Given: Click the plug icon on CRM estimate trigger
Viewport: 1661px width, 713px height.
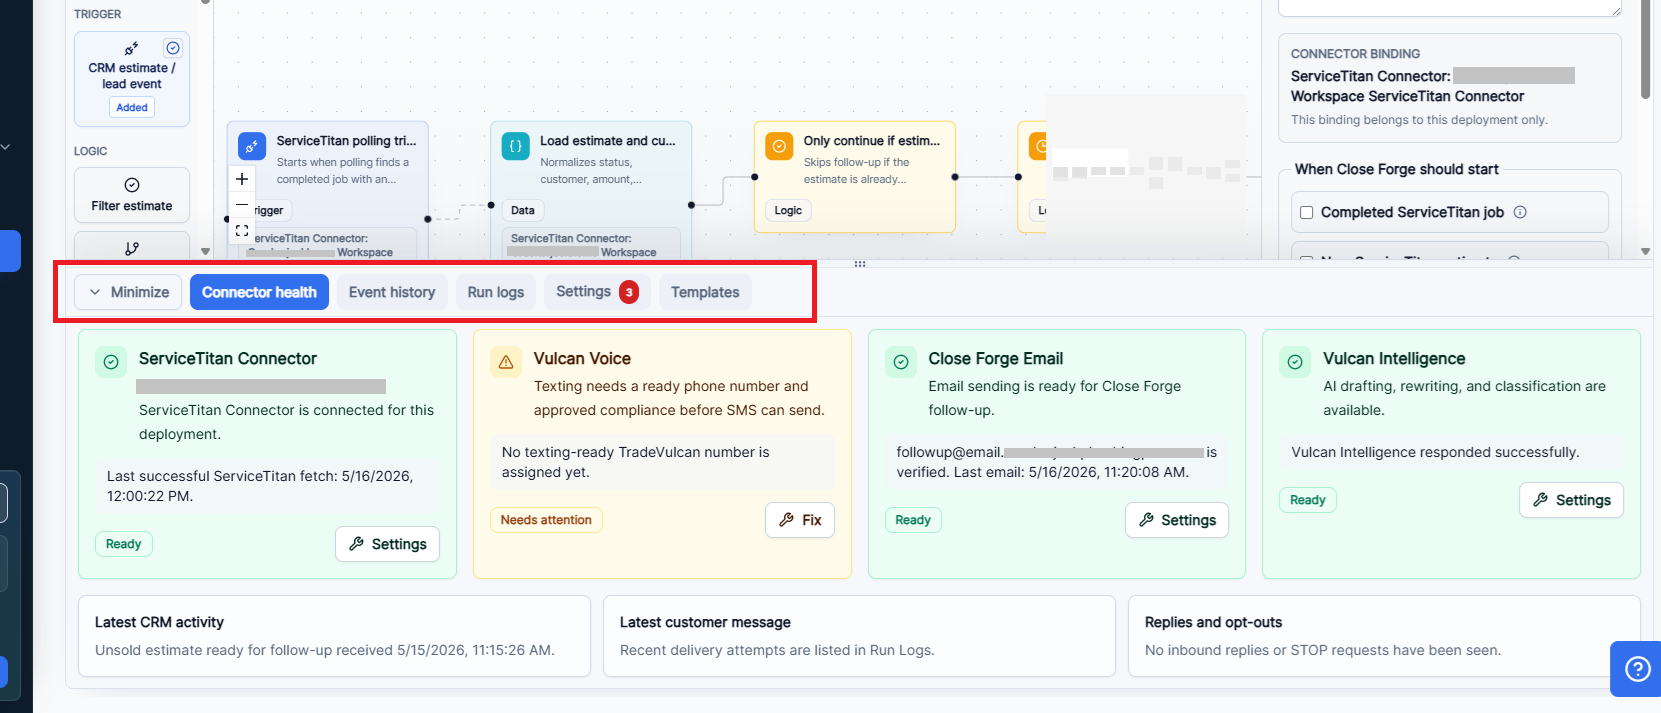Looking at the screenshot, I should [131, 49].
